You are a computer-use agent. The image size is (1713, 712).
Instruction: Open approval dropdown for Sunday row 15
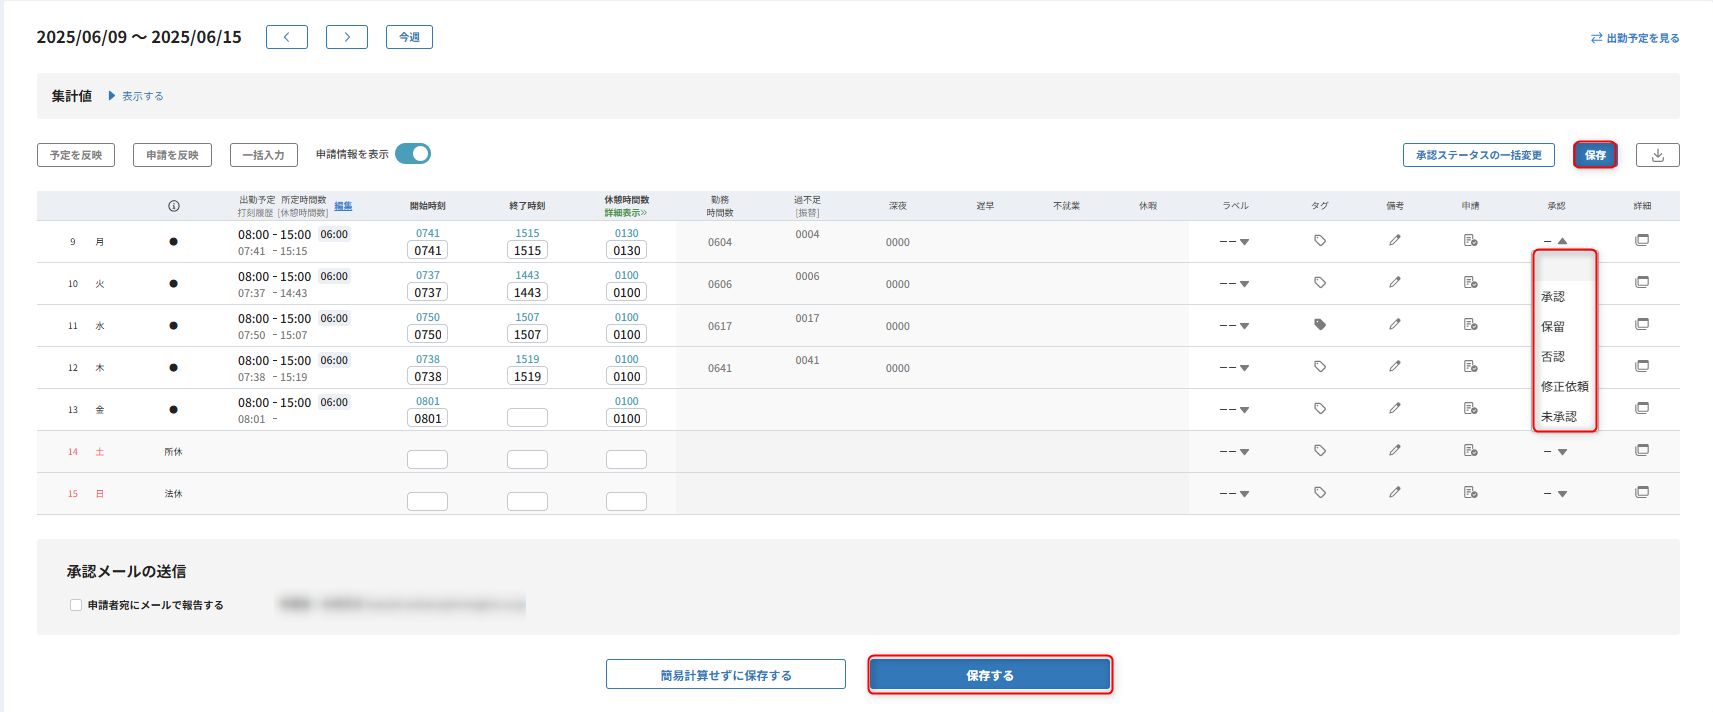[x=1555, y=494]
